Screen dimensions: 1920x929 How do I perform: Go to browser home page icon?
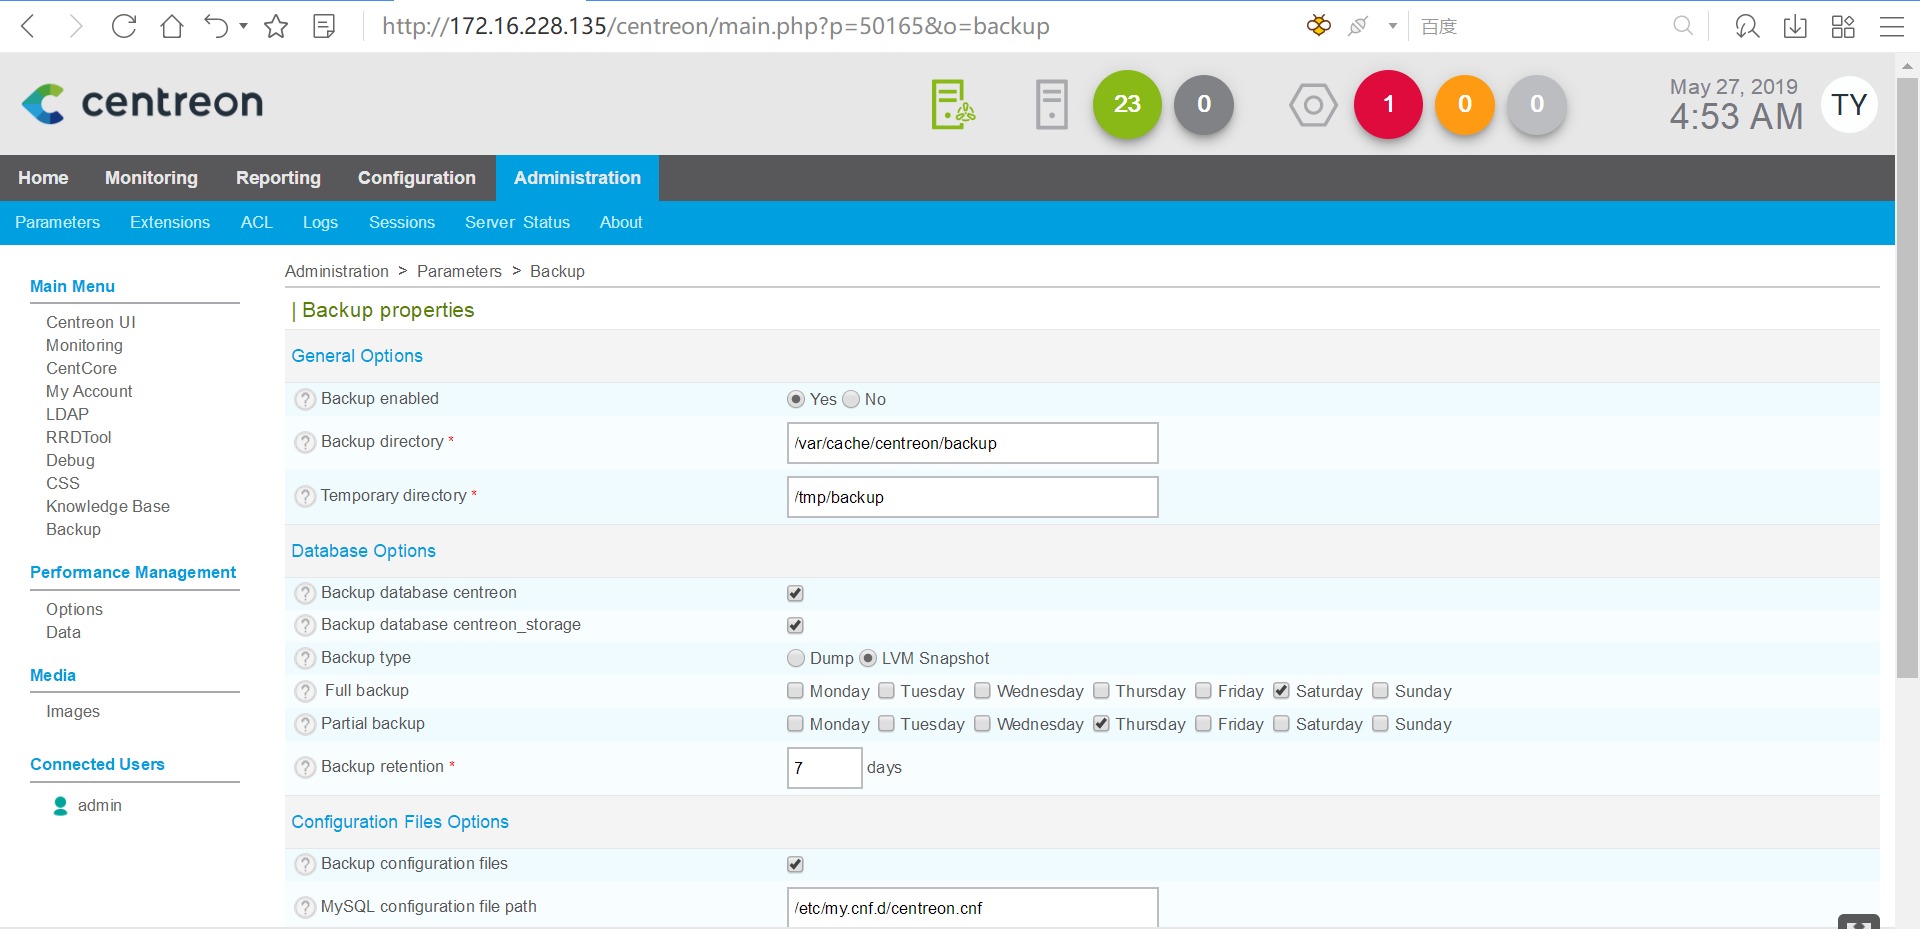[172, 26]
